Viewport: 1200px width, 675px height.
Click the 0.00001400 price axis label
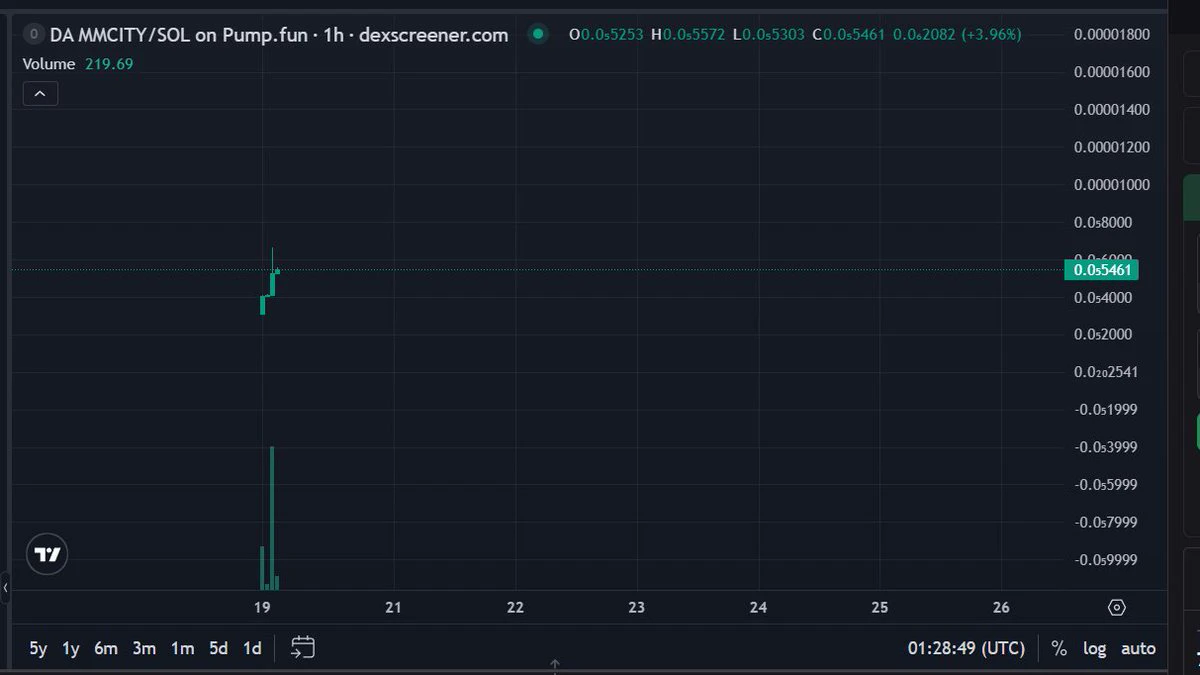[1112, 109]
